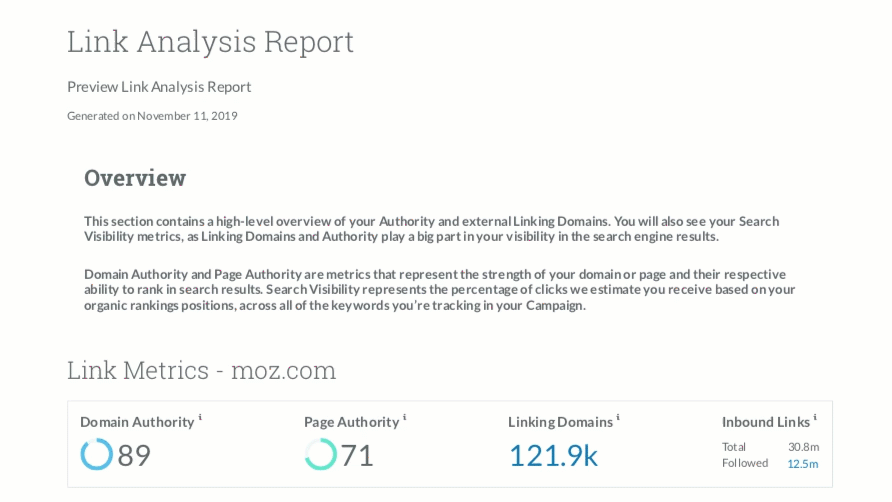
Task: Select the Page Authority score 71
Action: pyautogui.click(x=357, y=456)
